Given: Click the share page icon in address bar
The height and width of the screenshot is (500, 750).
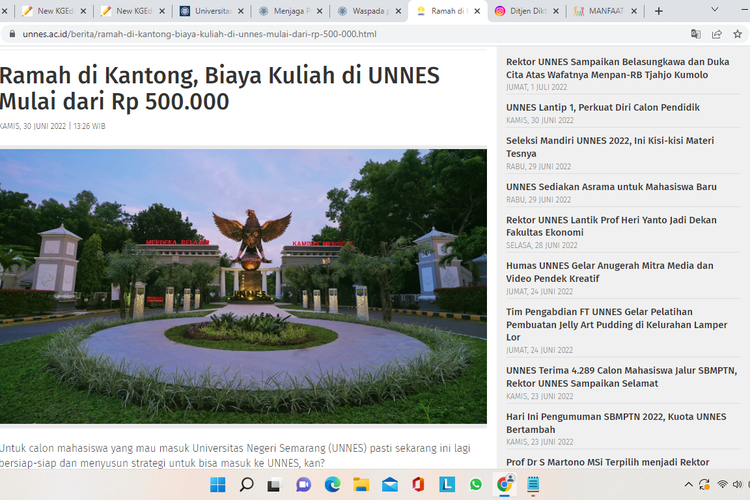Looking at the screenshot, I should 717,33.
